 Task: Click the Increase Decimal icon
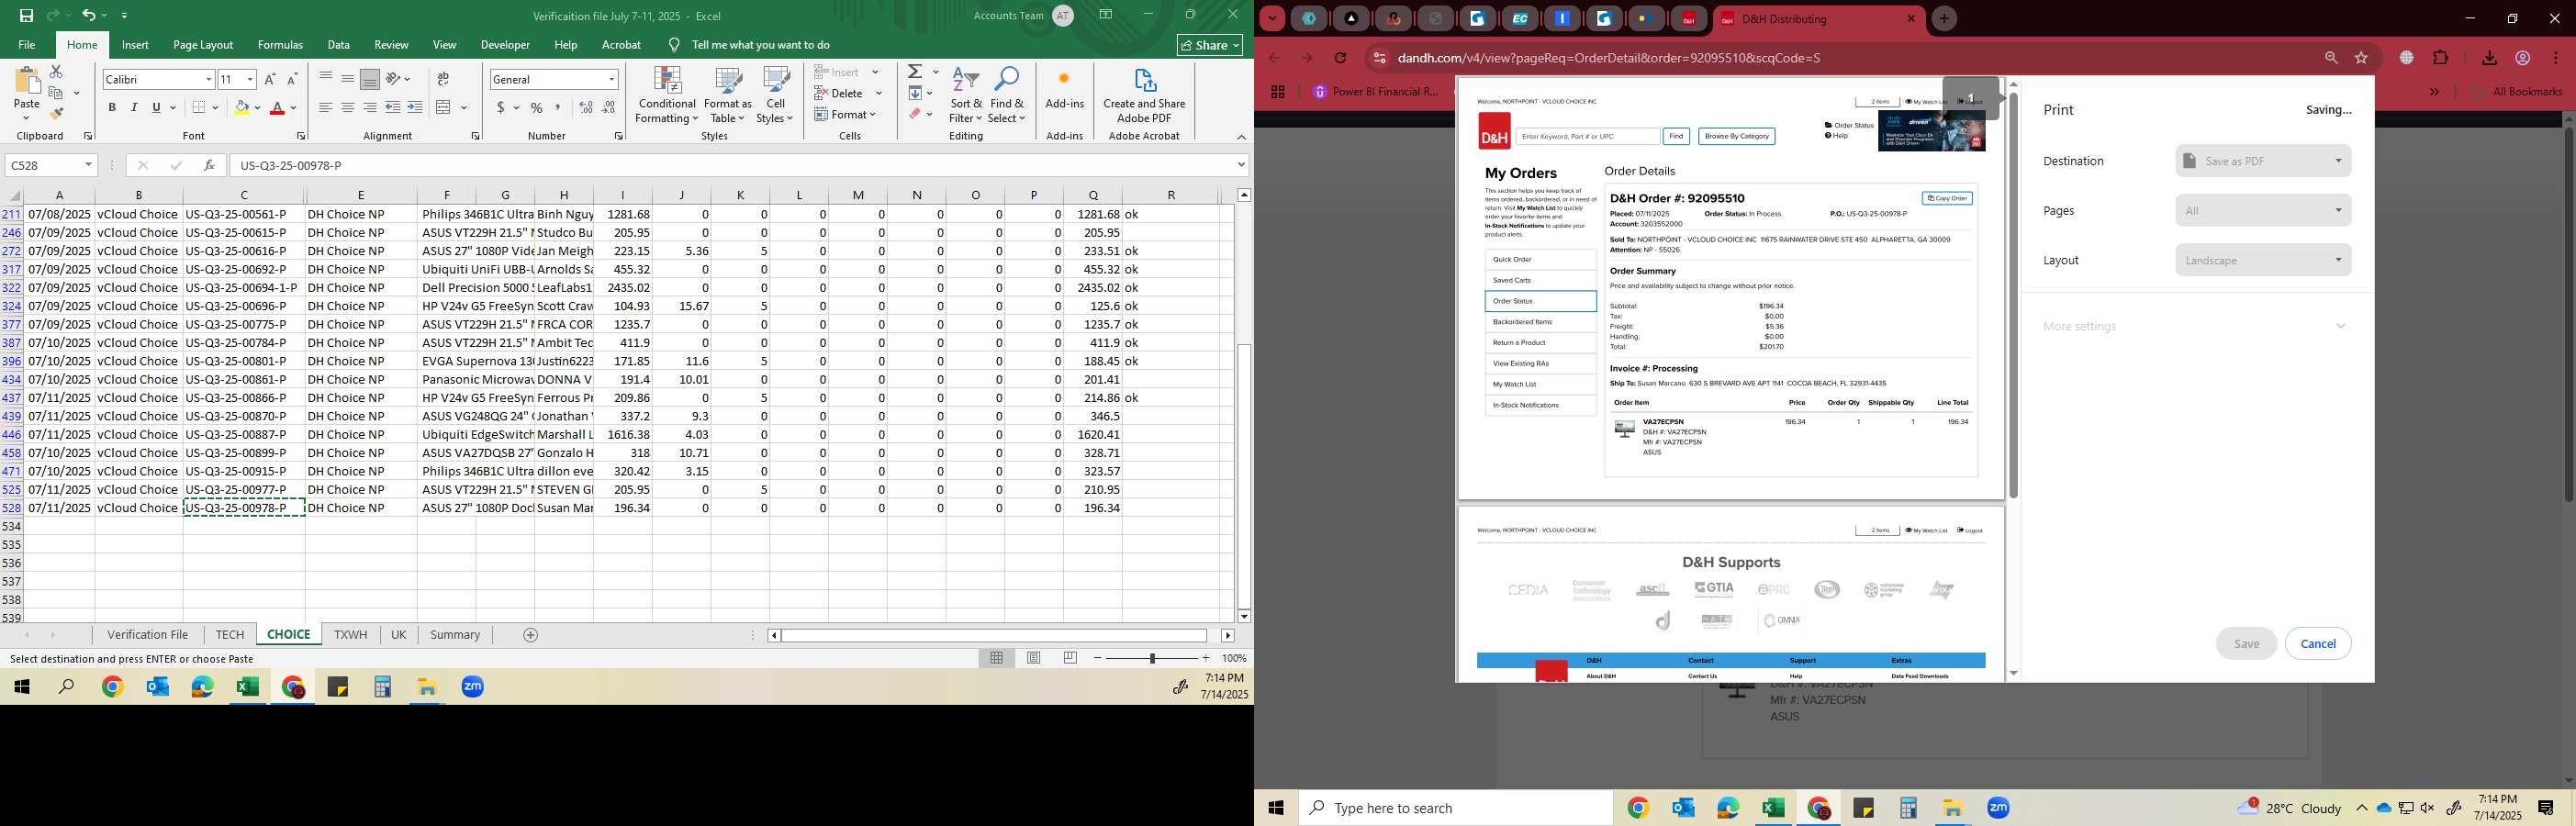pos(586,108)
